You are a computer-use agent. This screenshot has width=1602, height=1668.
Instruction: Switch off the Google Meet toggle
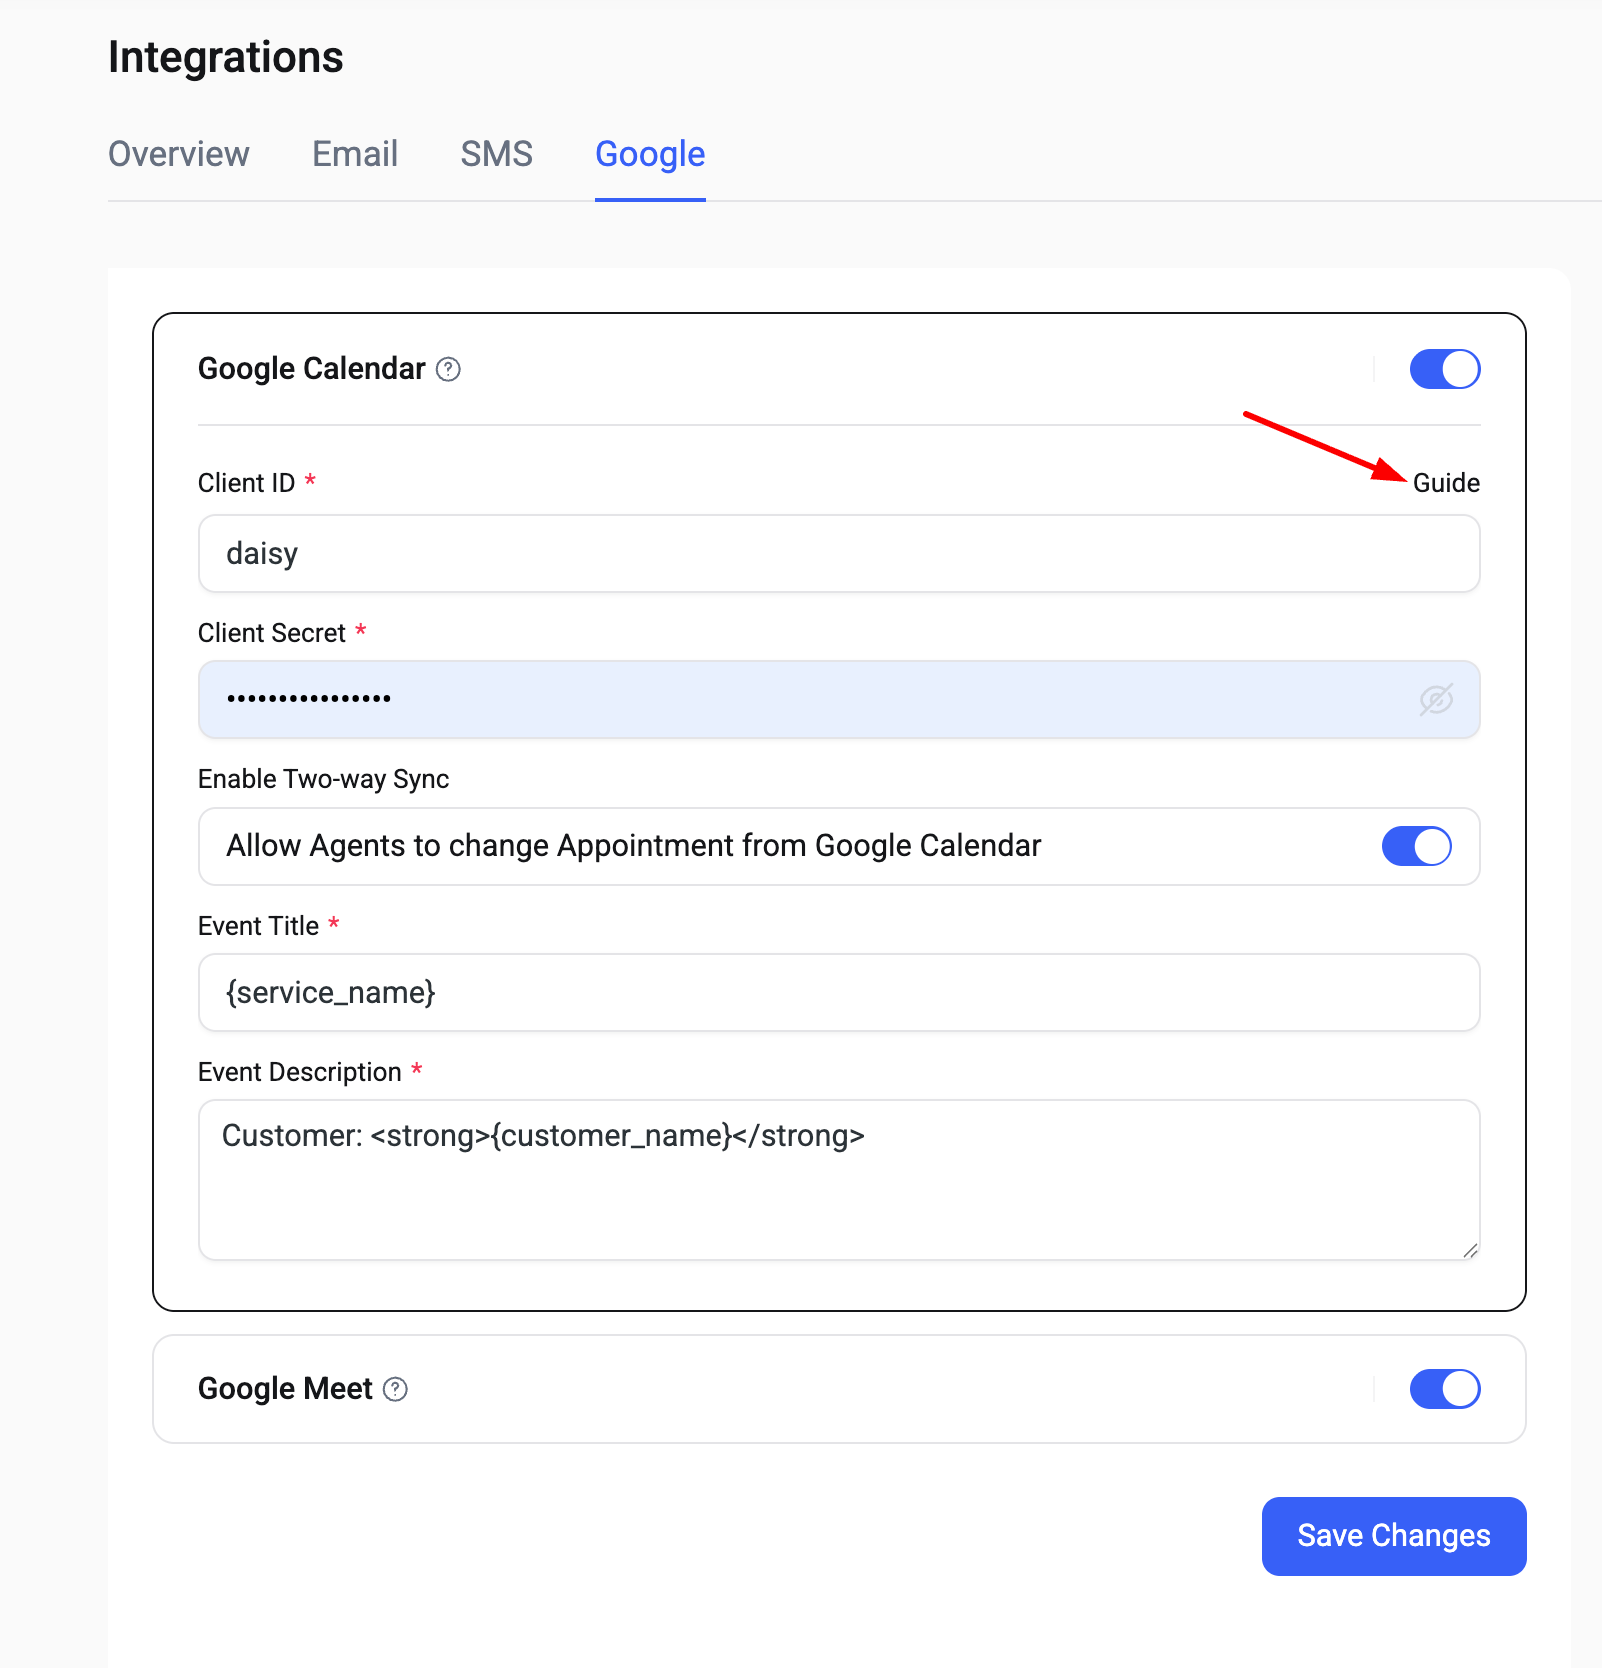pos(1444,1389)
